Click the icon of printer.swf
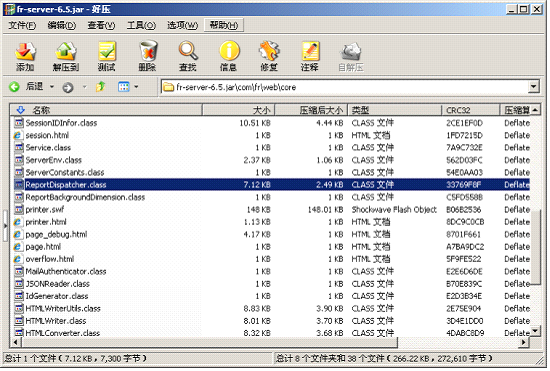This screenshot has height=371, width=550. coord(19,209)
